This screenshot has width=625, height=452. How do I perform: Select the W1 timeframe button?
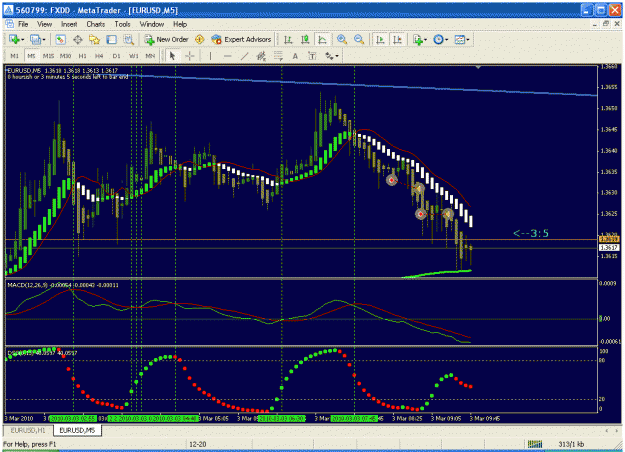pyautogui.click(x=134, y=56)
